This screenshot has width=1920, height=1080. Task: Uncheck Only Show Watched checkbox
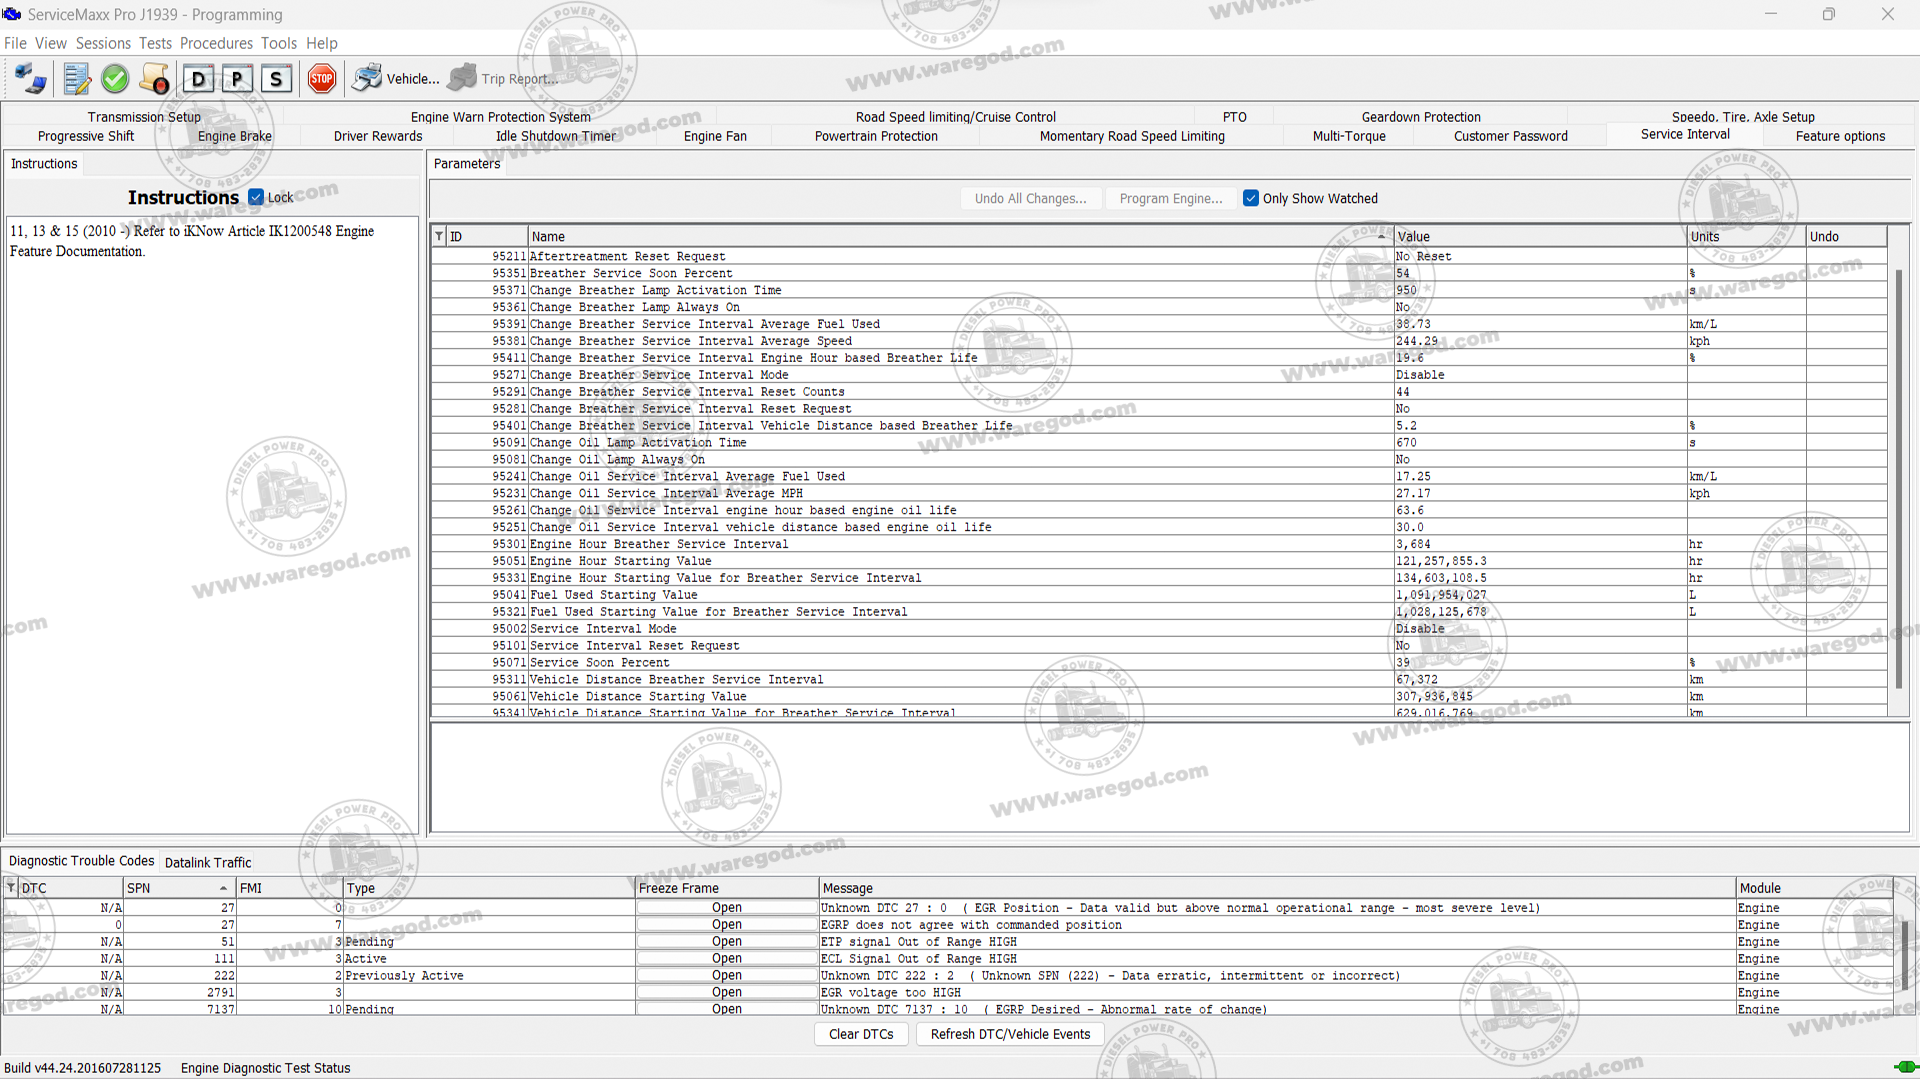click(1250, 198)
